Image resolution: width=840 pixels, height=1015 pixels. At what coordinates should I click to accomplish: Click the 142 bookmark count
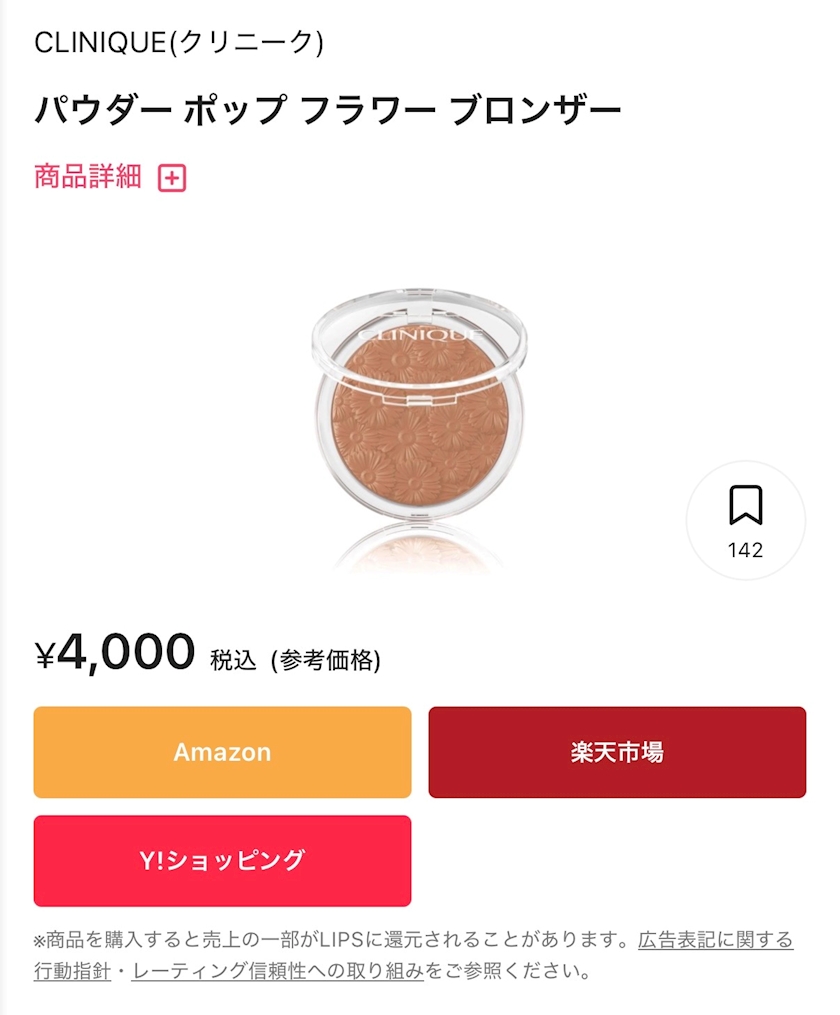click(745, 550)
